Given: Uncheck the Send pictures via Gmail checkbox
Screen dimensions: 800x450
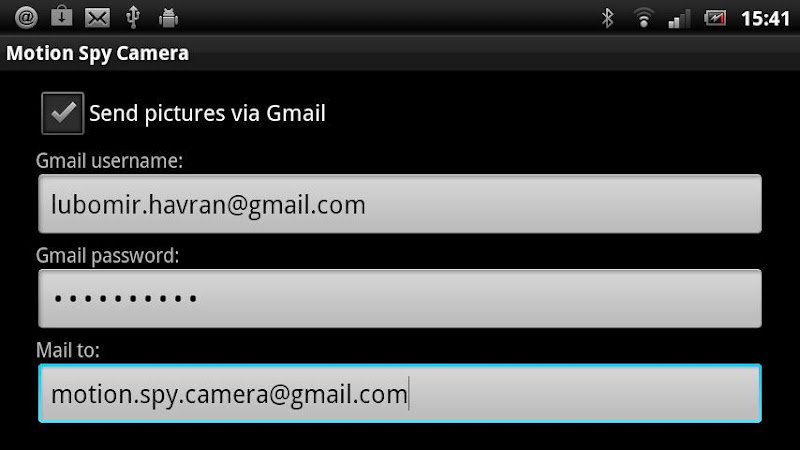Looking at the screenshot, I should click(63, 113).
